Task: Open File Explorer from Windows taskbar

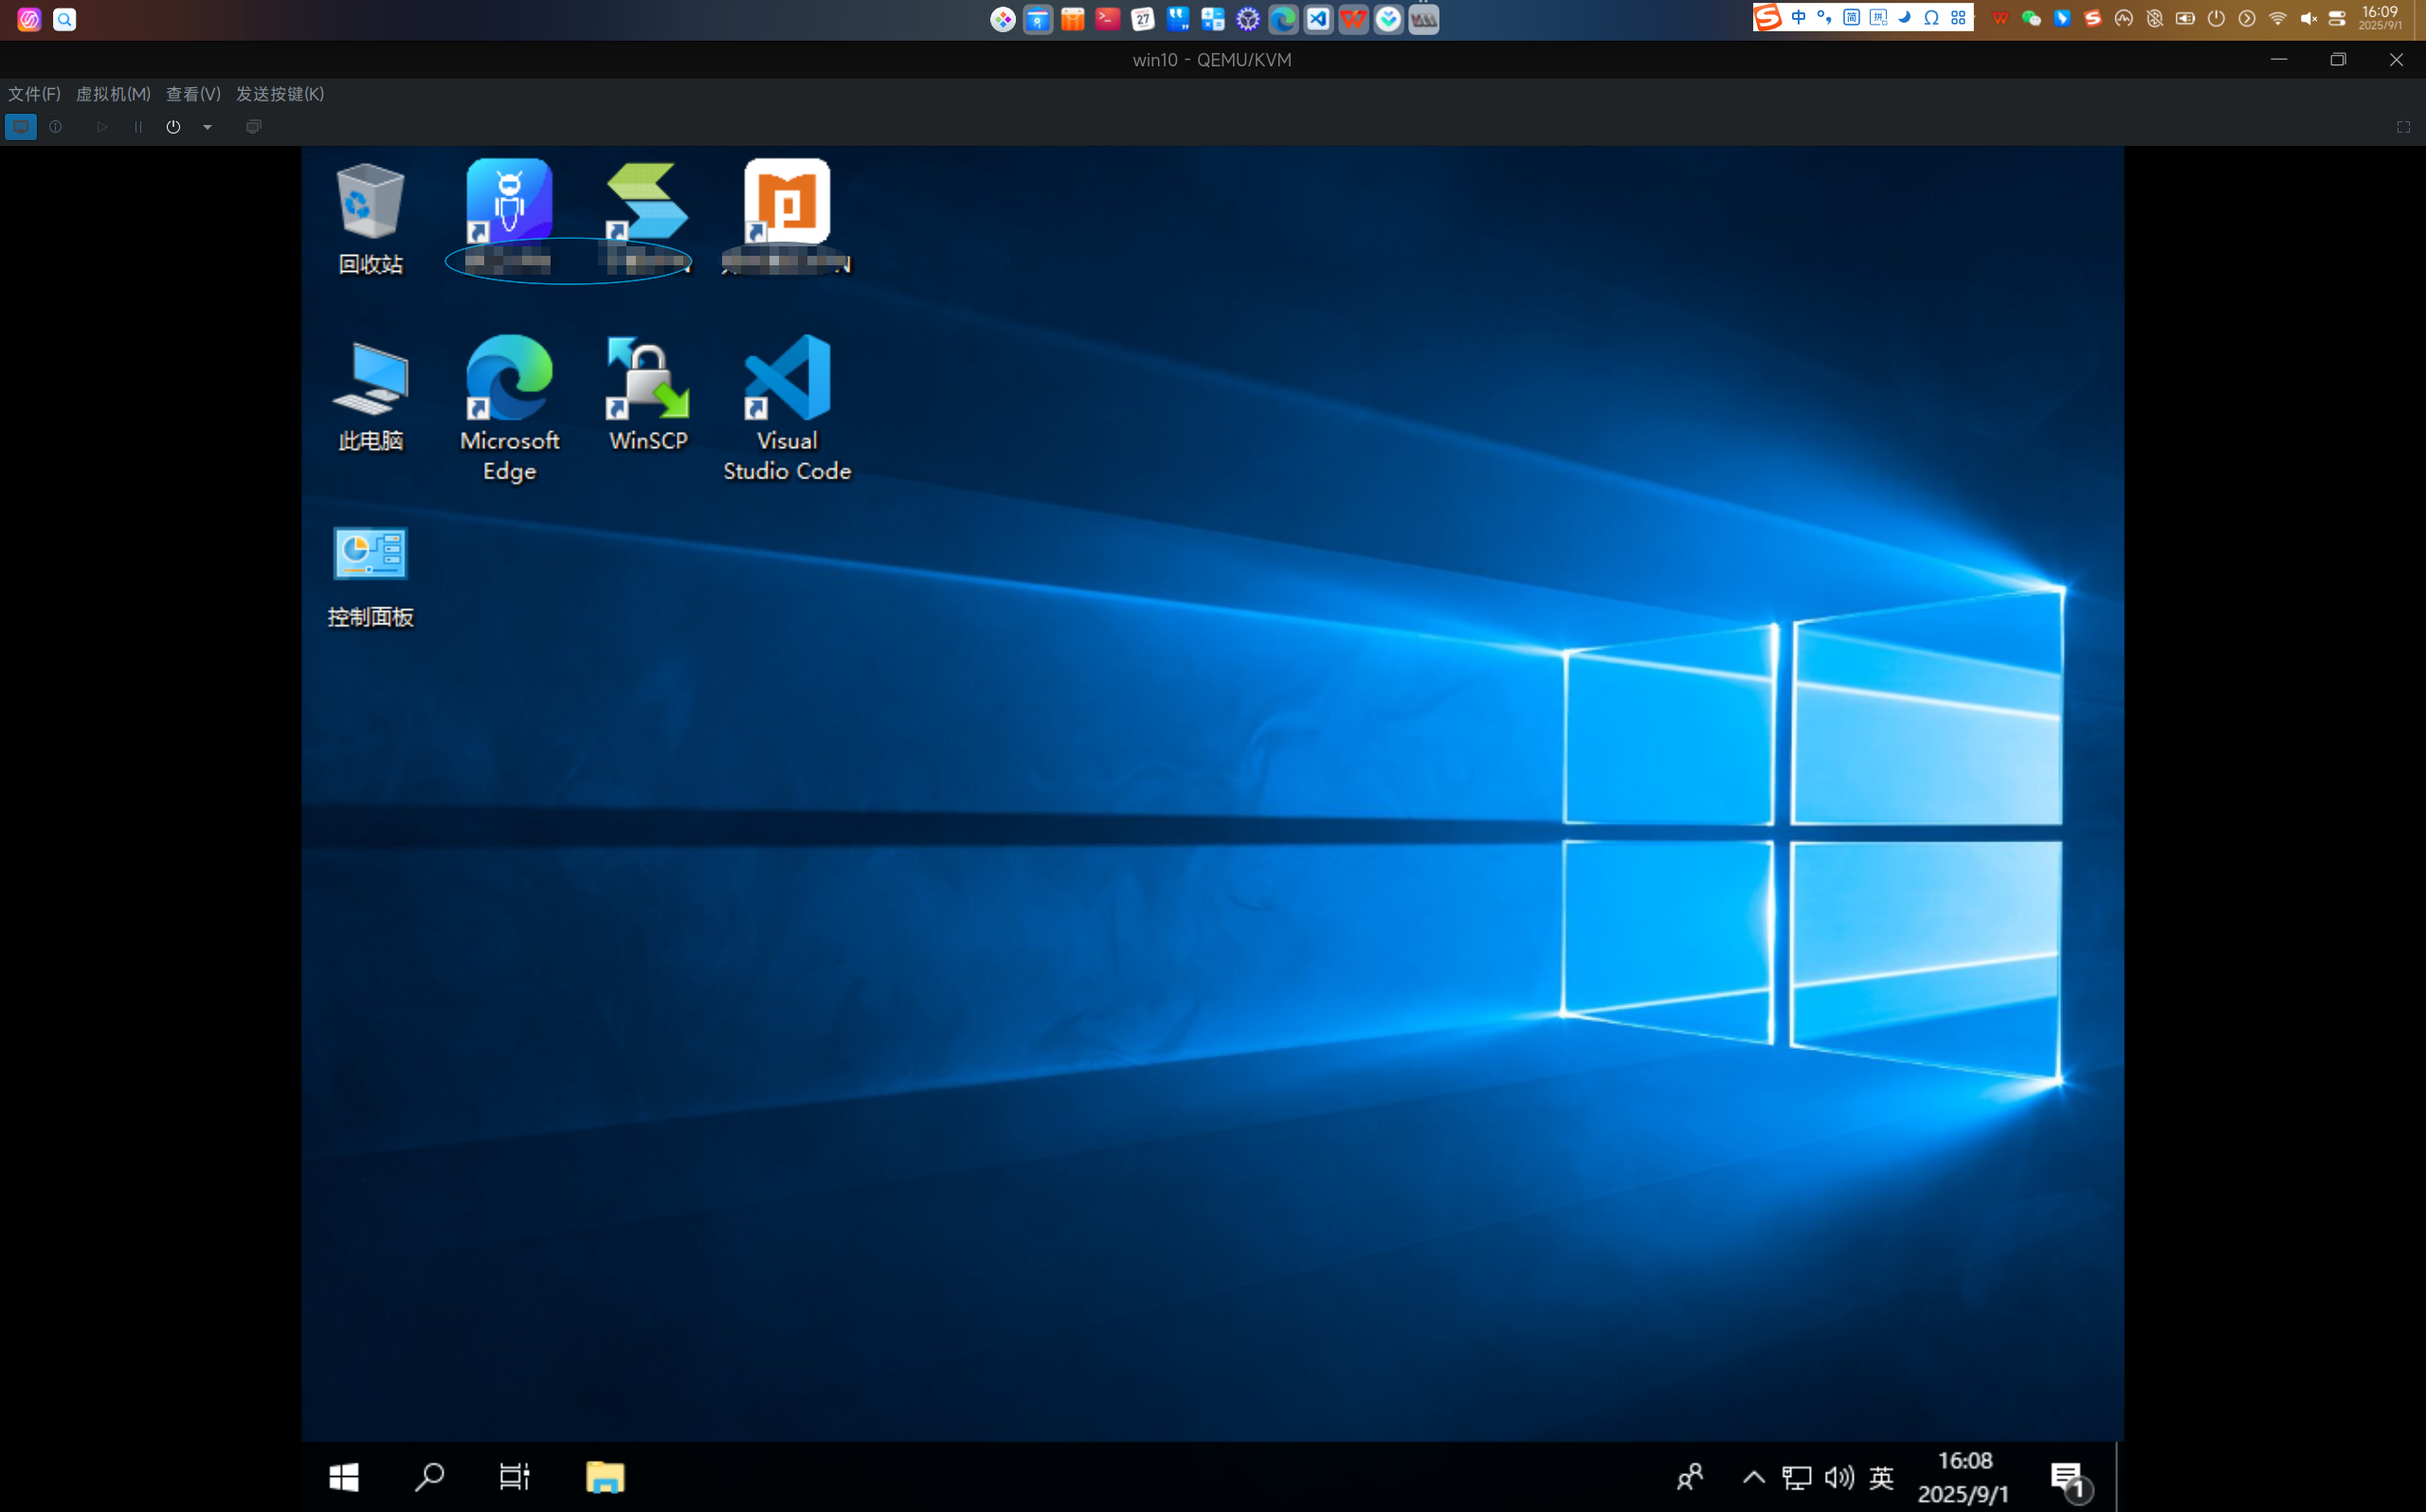Action: click(605, 1477)
